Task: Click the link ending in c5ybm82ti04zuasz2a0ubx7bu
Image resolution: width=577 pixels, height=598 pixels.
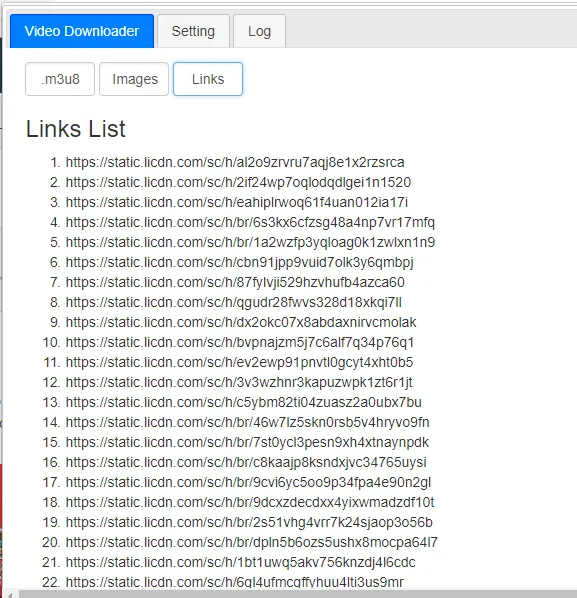Action: 244,402
